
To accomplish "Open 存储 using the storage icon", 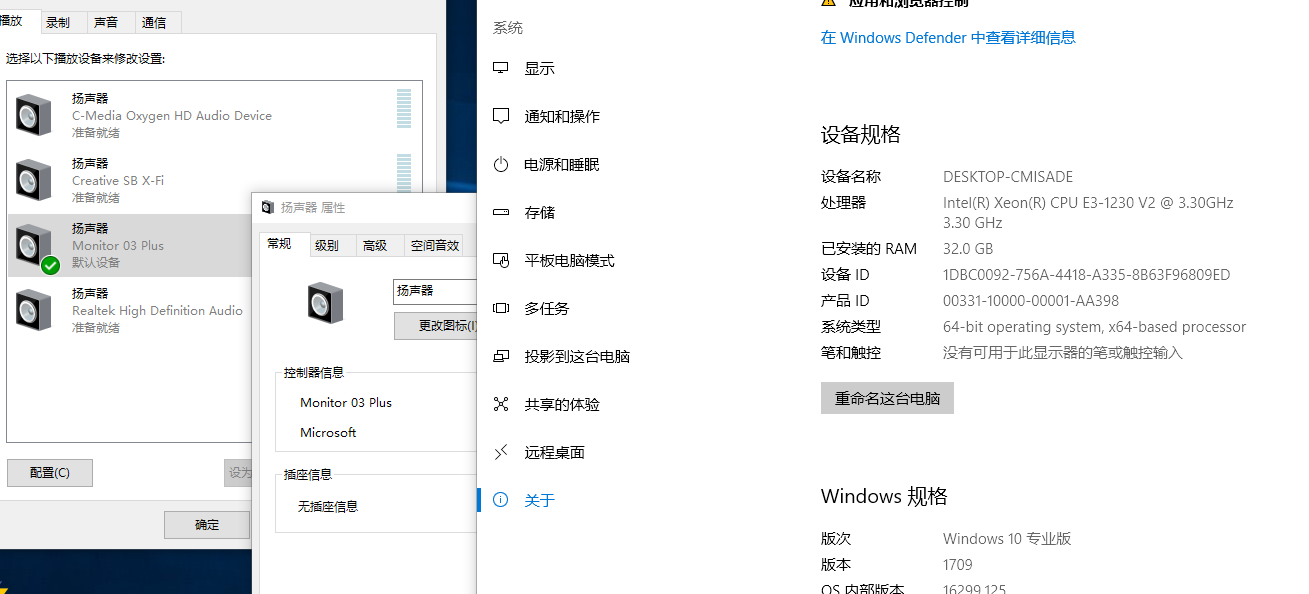I will 500,212.
